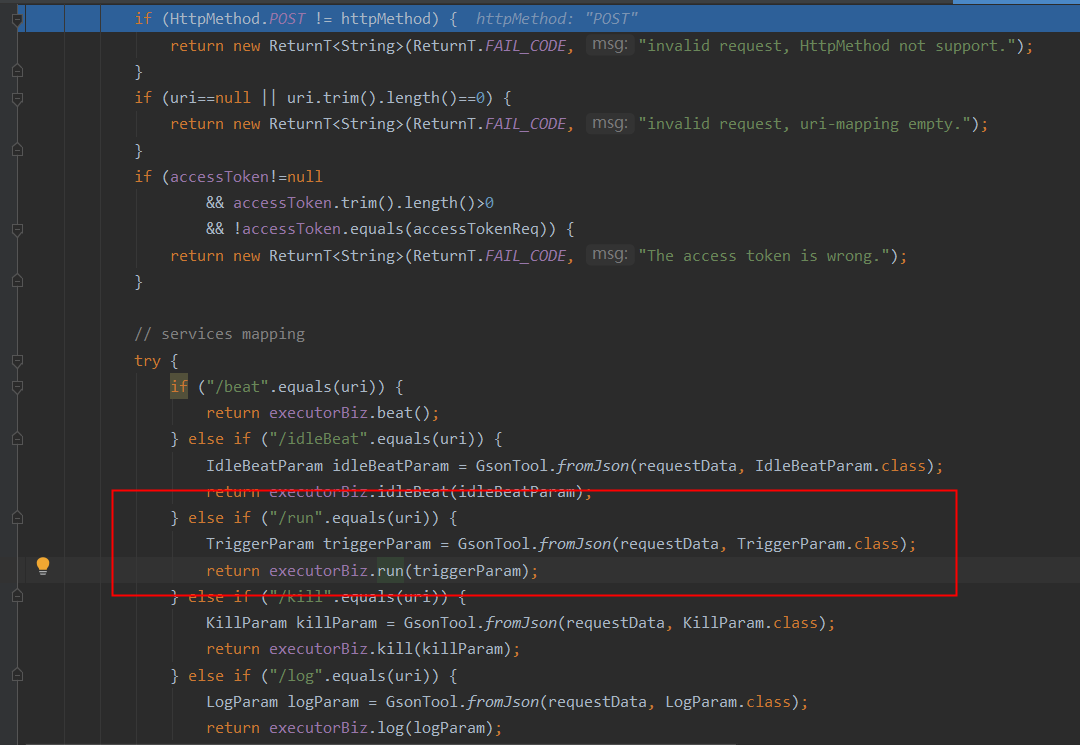Viewport: 1080px width, 745px height.
Task: Click triggerParam argument in return statement
Action: click(x=466, y=571)
